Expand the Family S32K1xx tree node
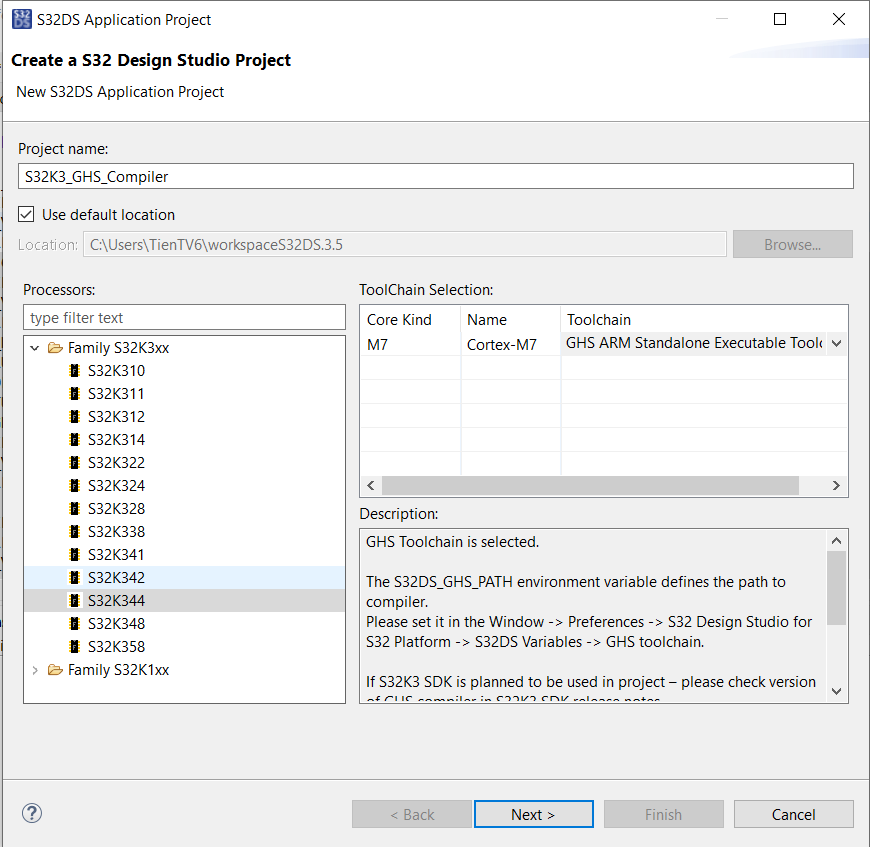This screenshot has height=847, width=870. (x=36, y=670)
